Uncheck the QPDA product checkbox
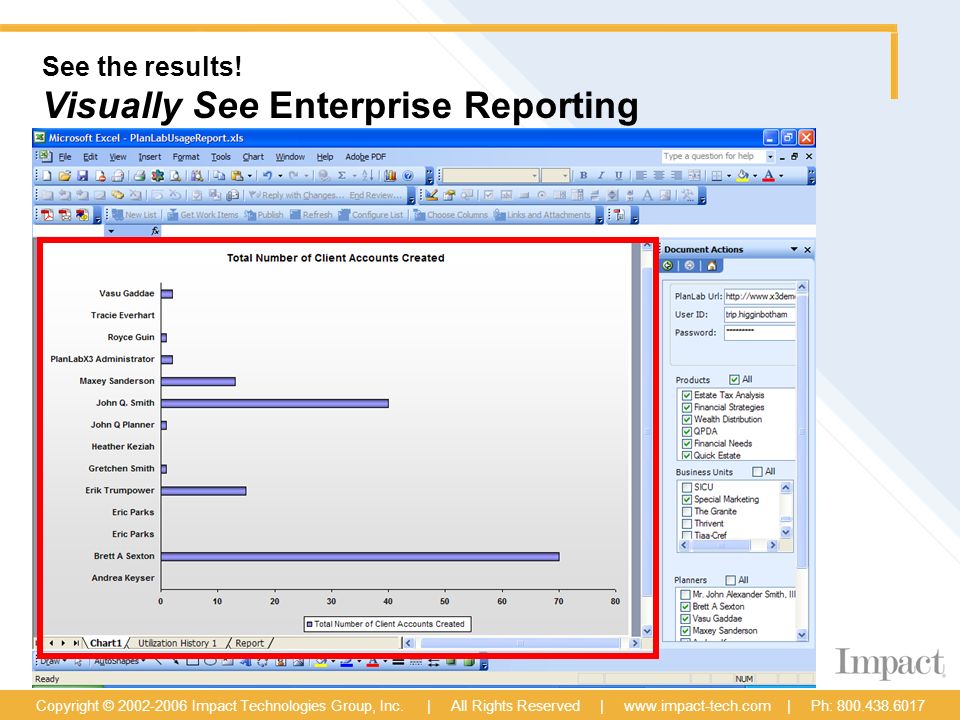The image size is (960, 720). [687, 432]
